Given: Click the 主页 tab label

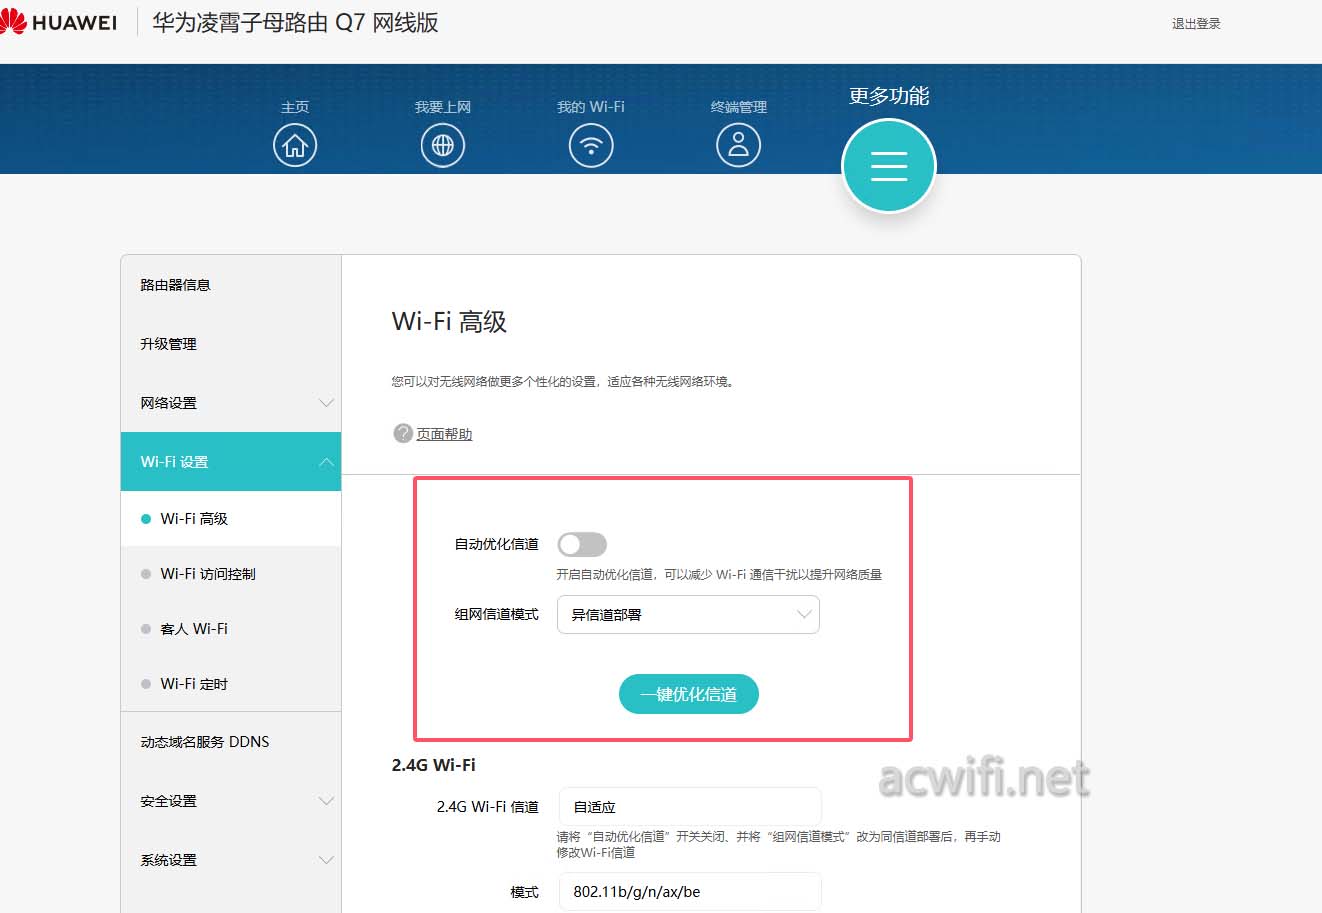Looking at the screenshot, I should click(295, 107).
